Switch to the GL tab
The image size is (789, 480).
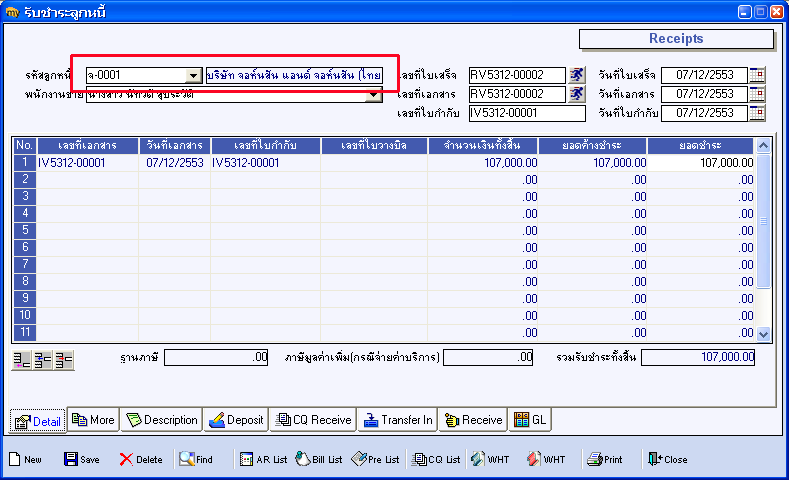tap(530, 420)
